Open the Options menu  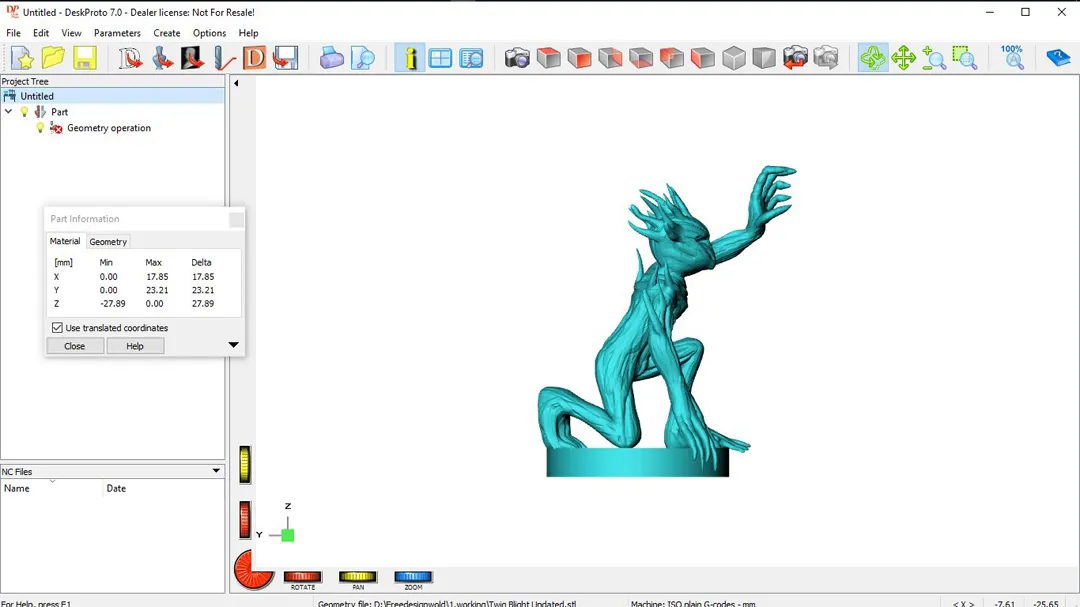(209, 33)
